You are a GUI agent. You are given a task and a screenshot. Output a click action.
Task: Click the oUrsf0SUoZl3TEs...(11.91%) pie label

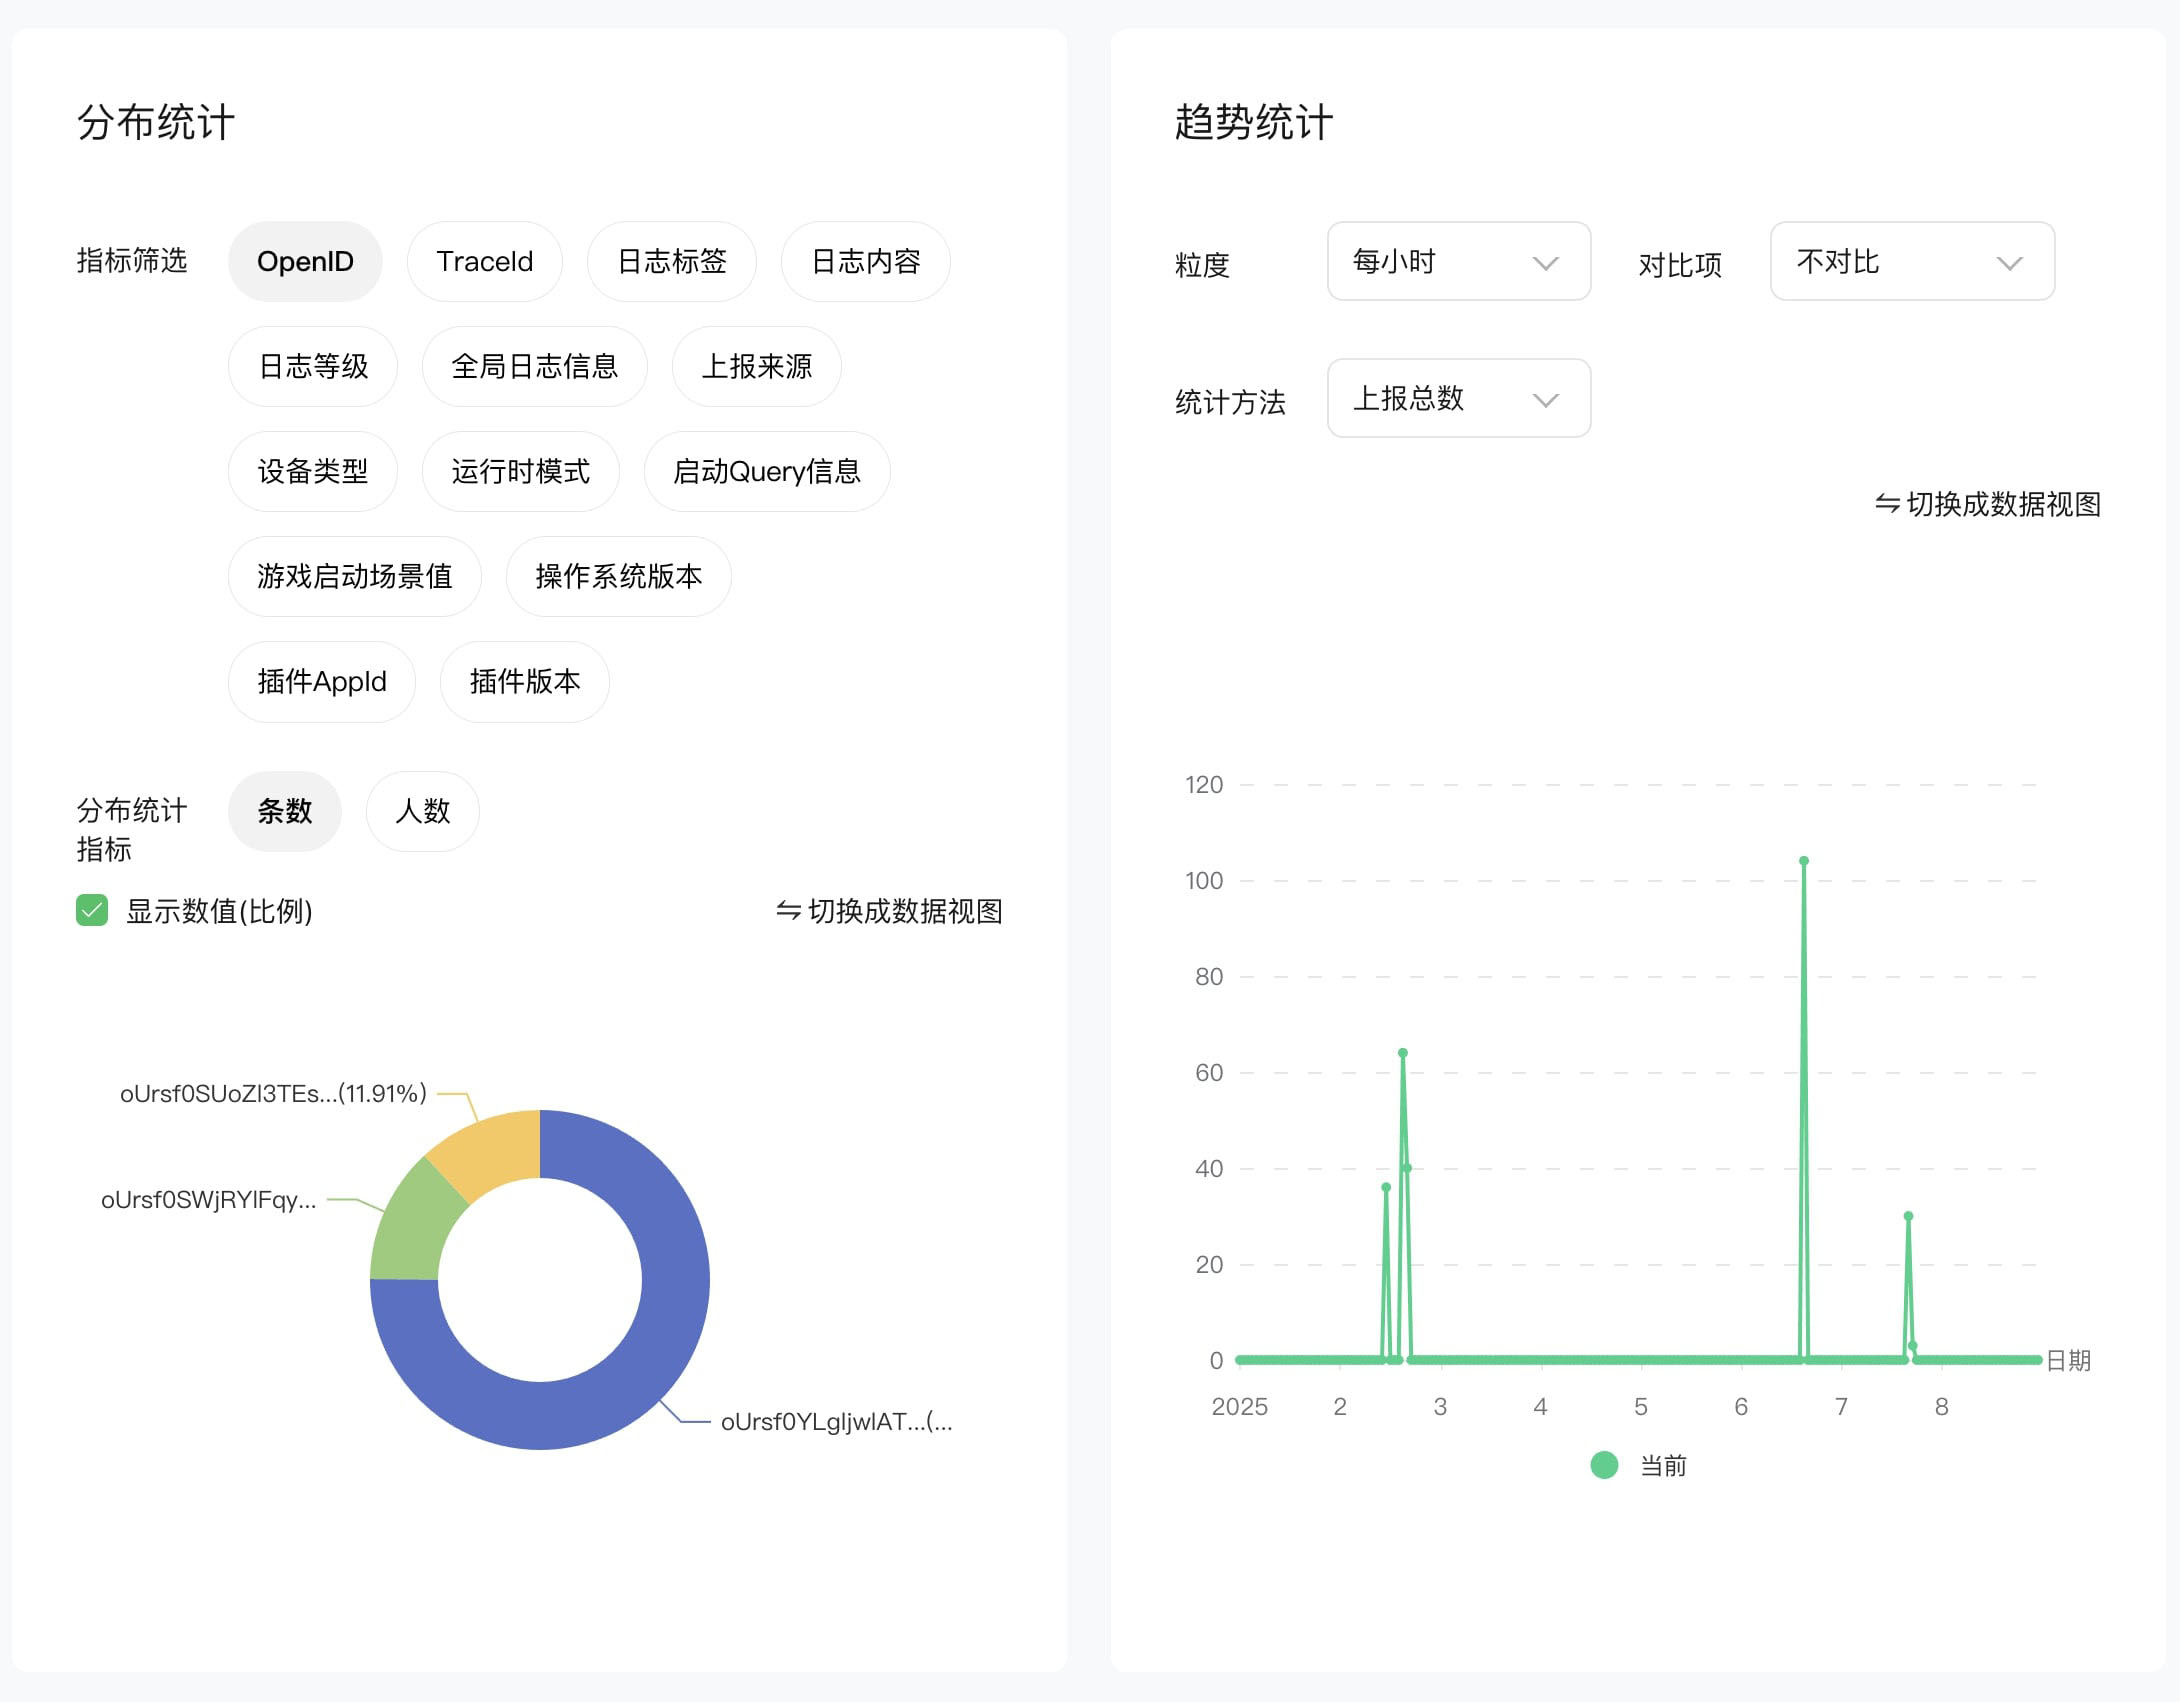(273, 1094)
